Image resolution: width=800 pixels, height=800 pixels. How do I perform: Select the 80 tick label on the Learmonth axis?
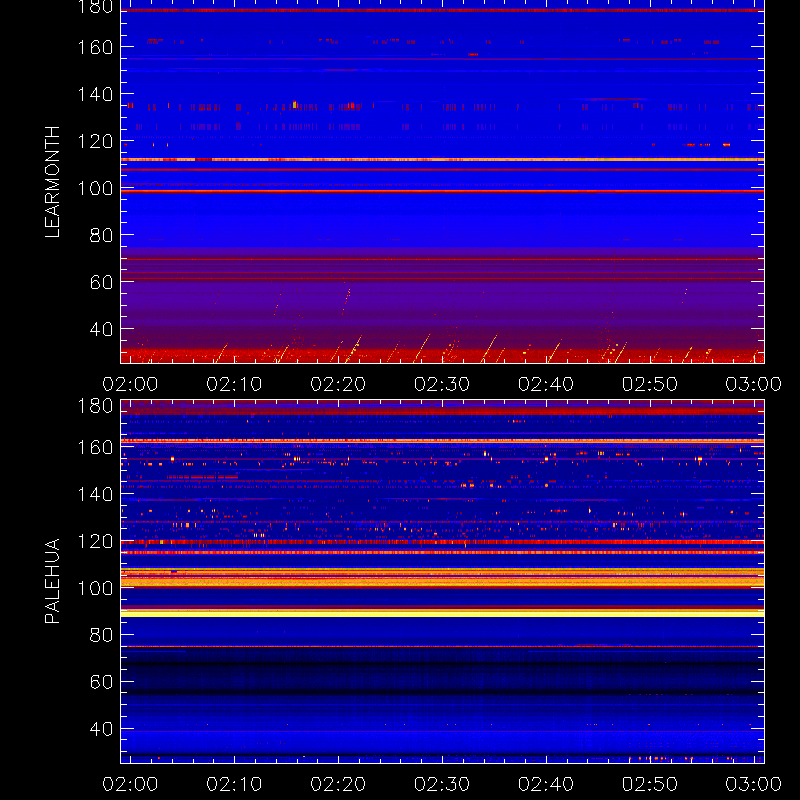click(101, 235)
